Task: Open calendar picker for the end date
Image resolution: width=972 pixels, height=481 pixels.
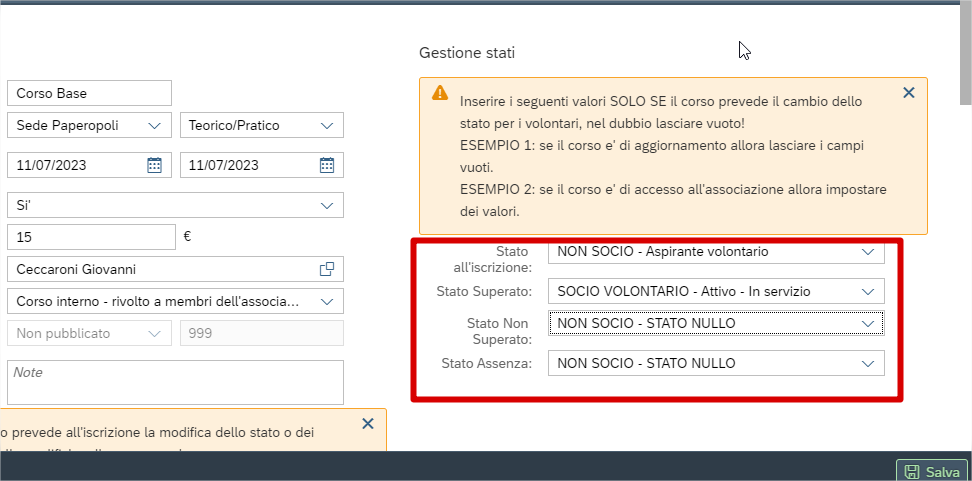Action: [327, 165]
